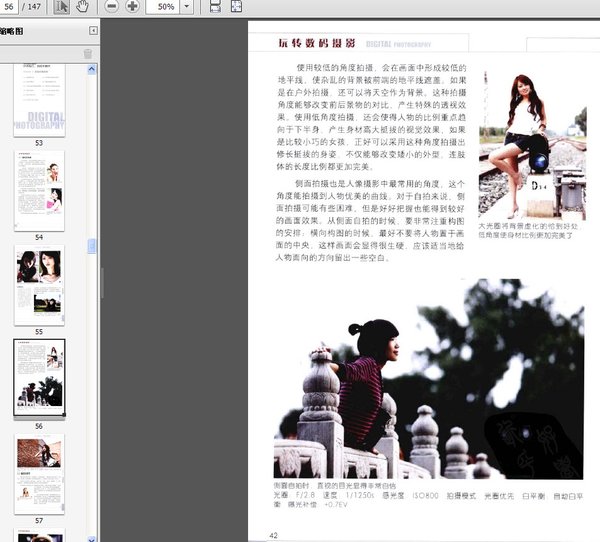Click the fit width scrolling icon
This screenshot has width=600, height=542.
pos(215,6)
